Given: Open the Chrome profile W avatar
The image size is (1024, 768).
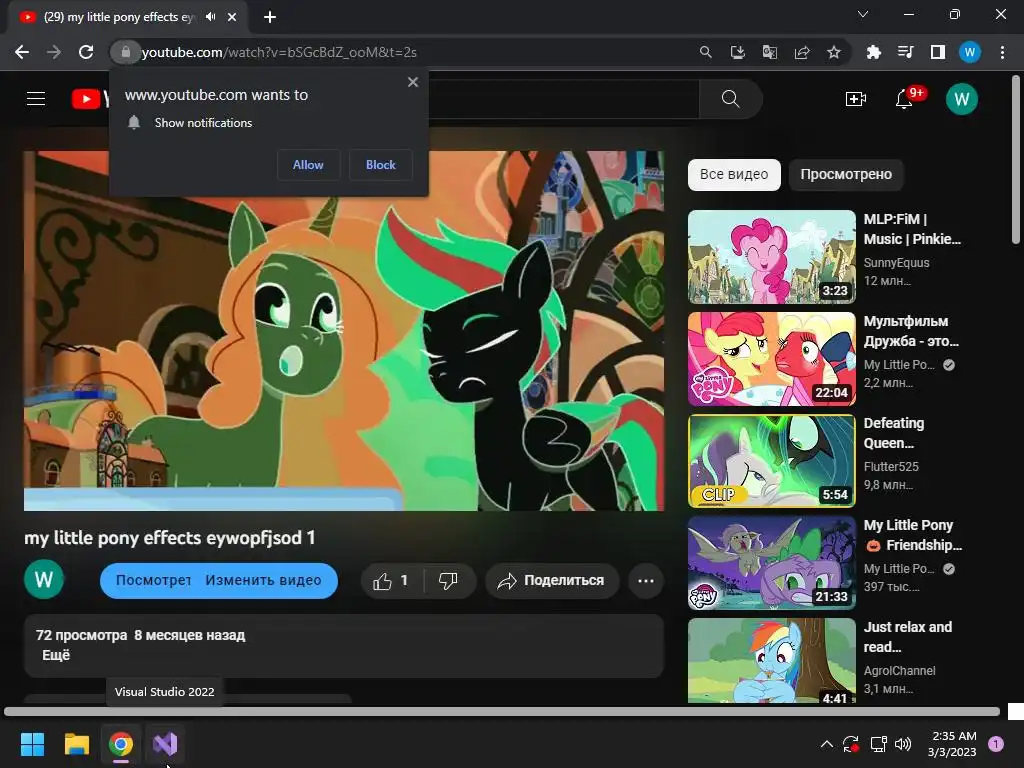Looking at the screenshot, I should [x=970, y=52].
